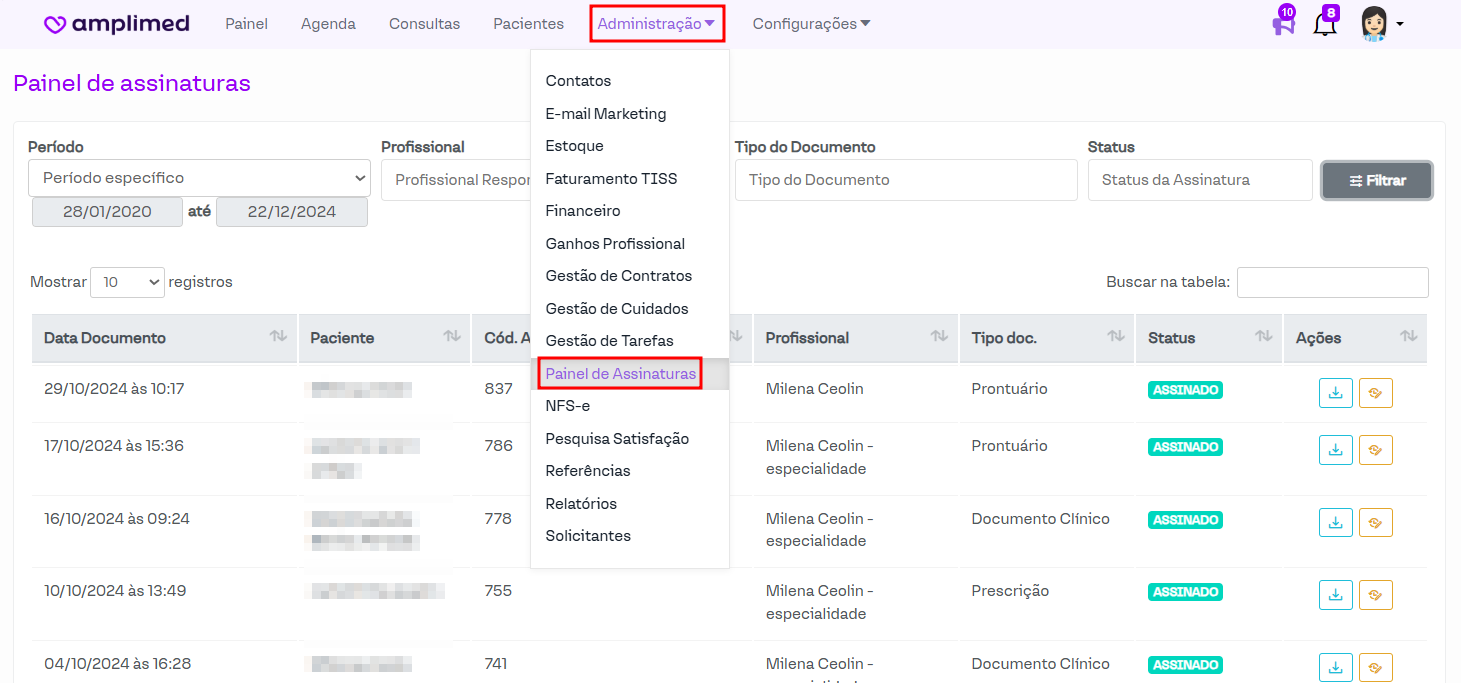
Task: Open the notifications bell
Action: pos(1325,23)
